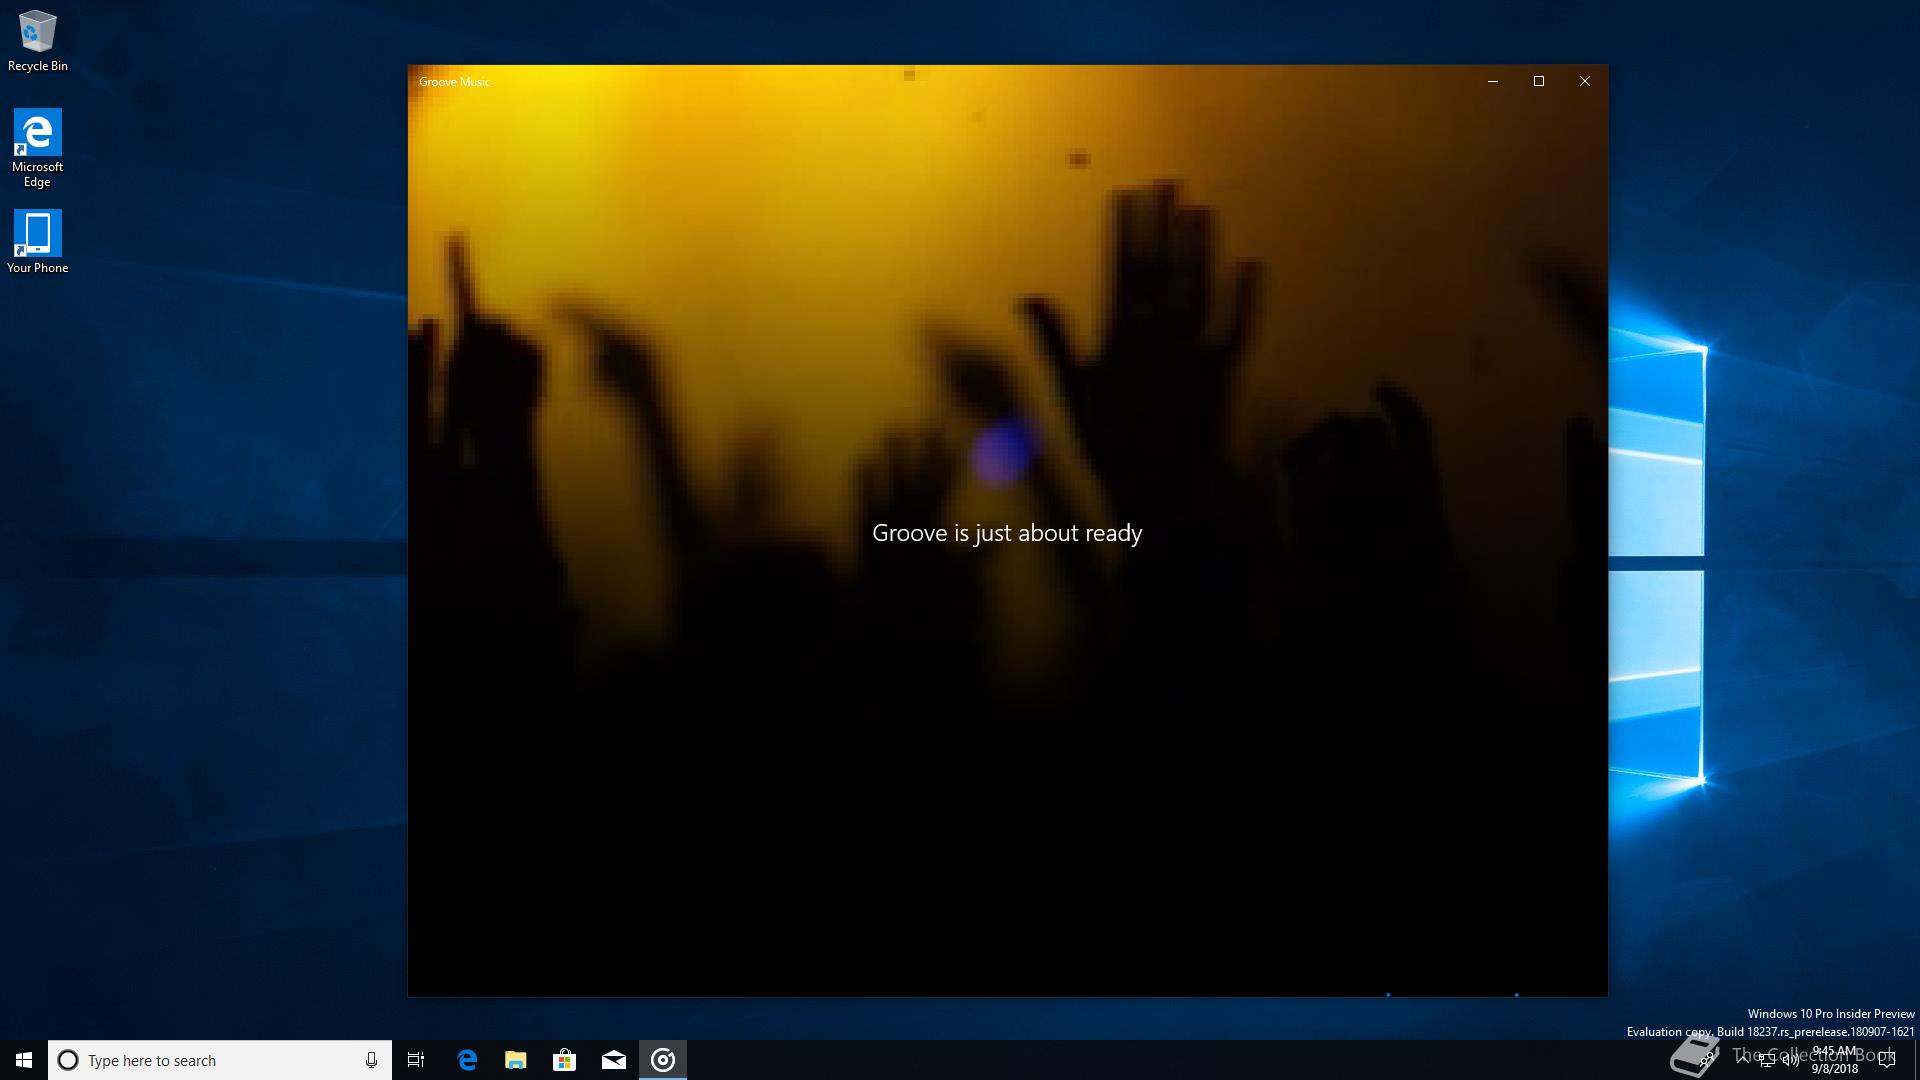Click the Cortana circle icon in search box

68,1060
